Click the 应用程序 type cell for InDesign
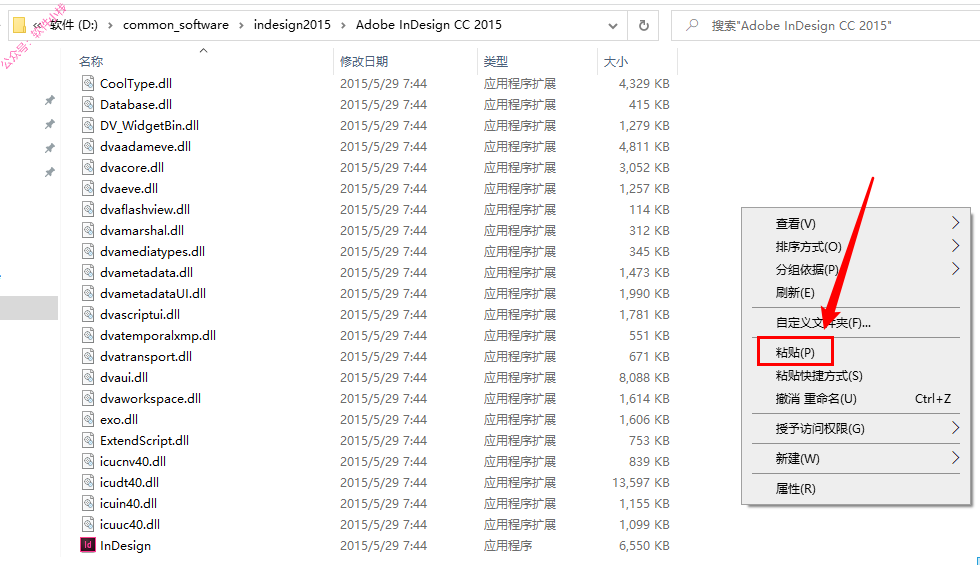 (508, 546)
